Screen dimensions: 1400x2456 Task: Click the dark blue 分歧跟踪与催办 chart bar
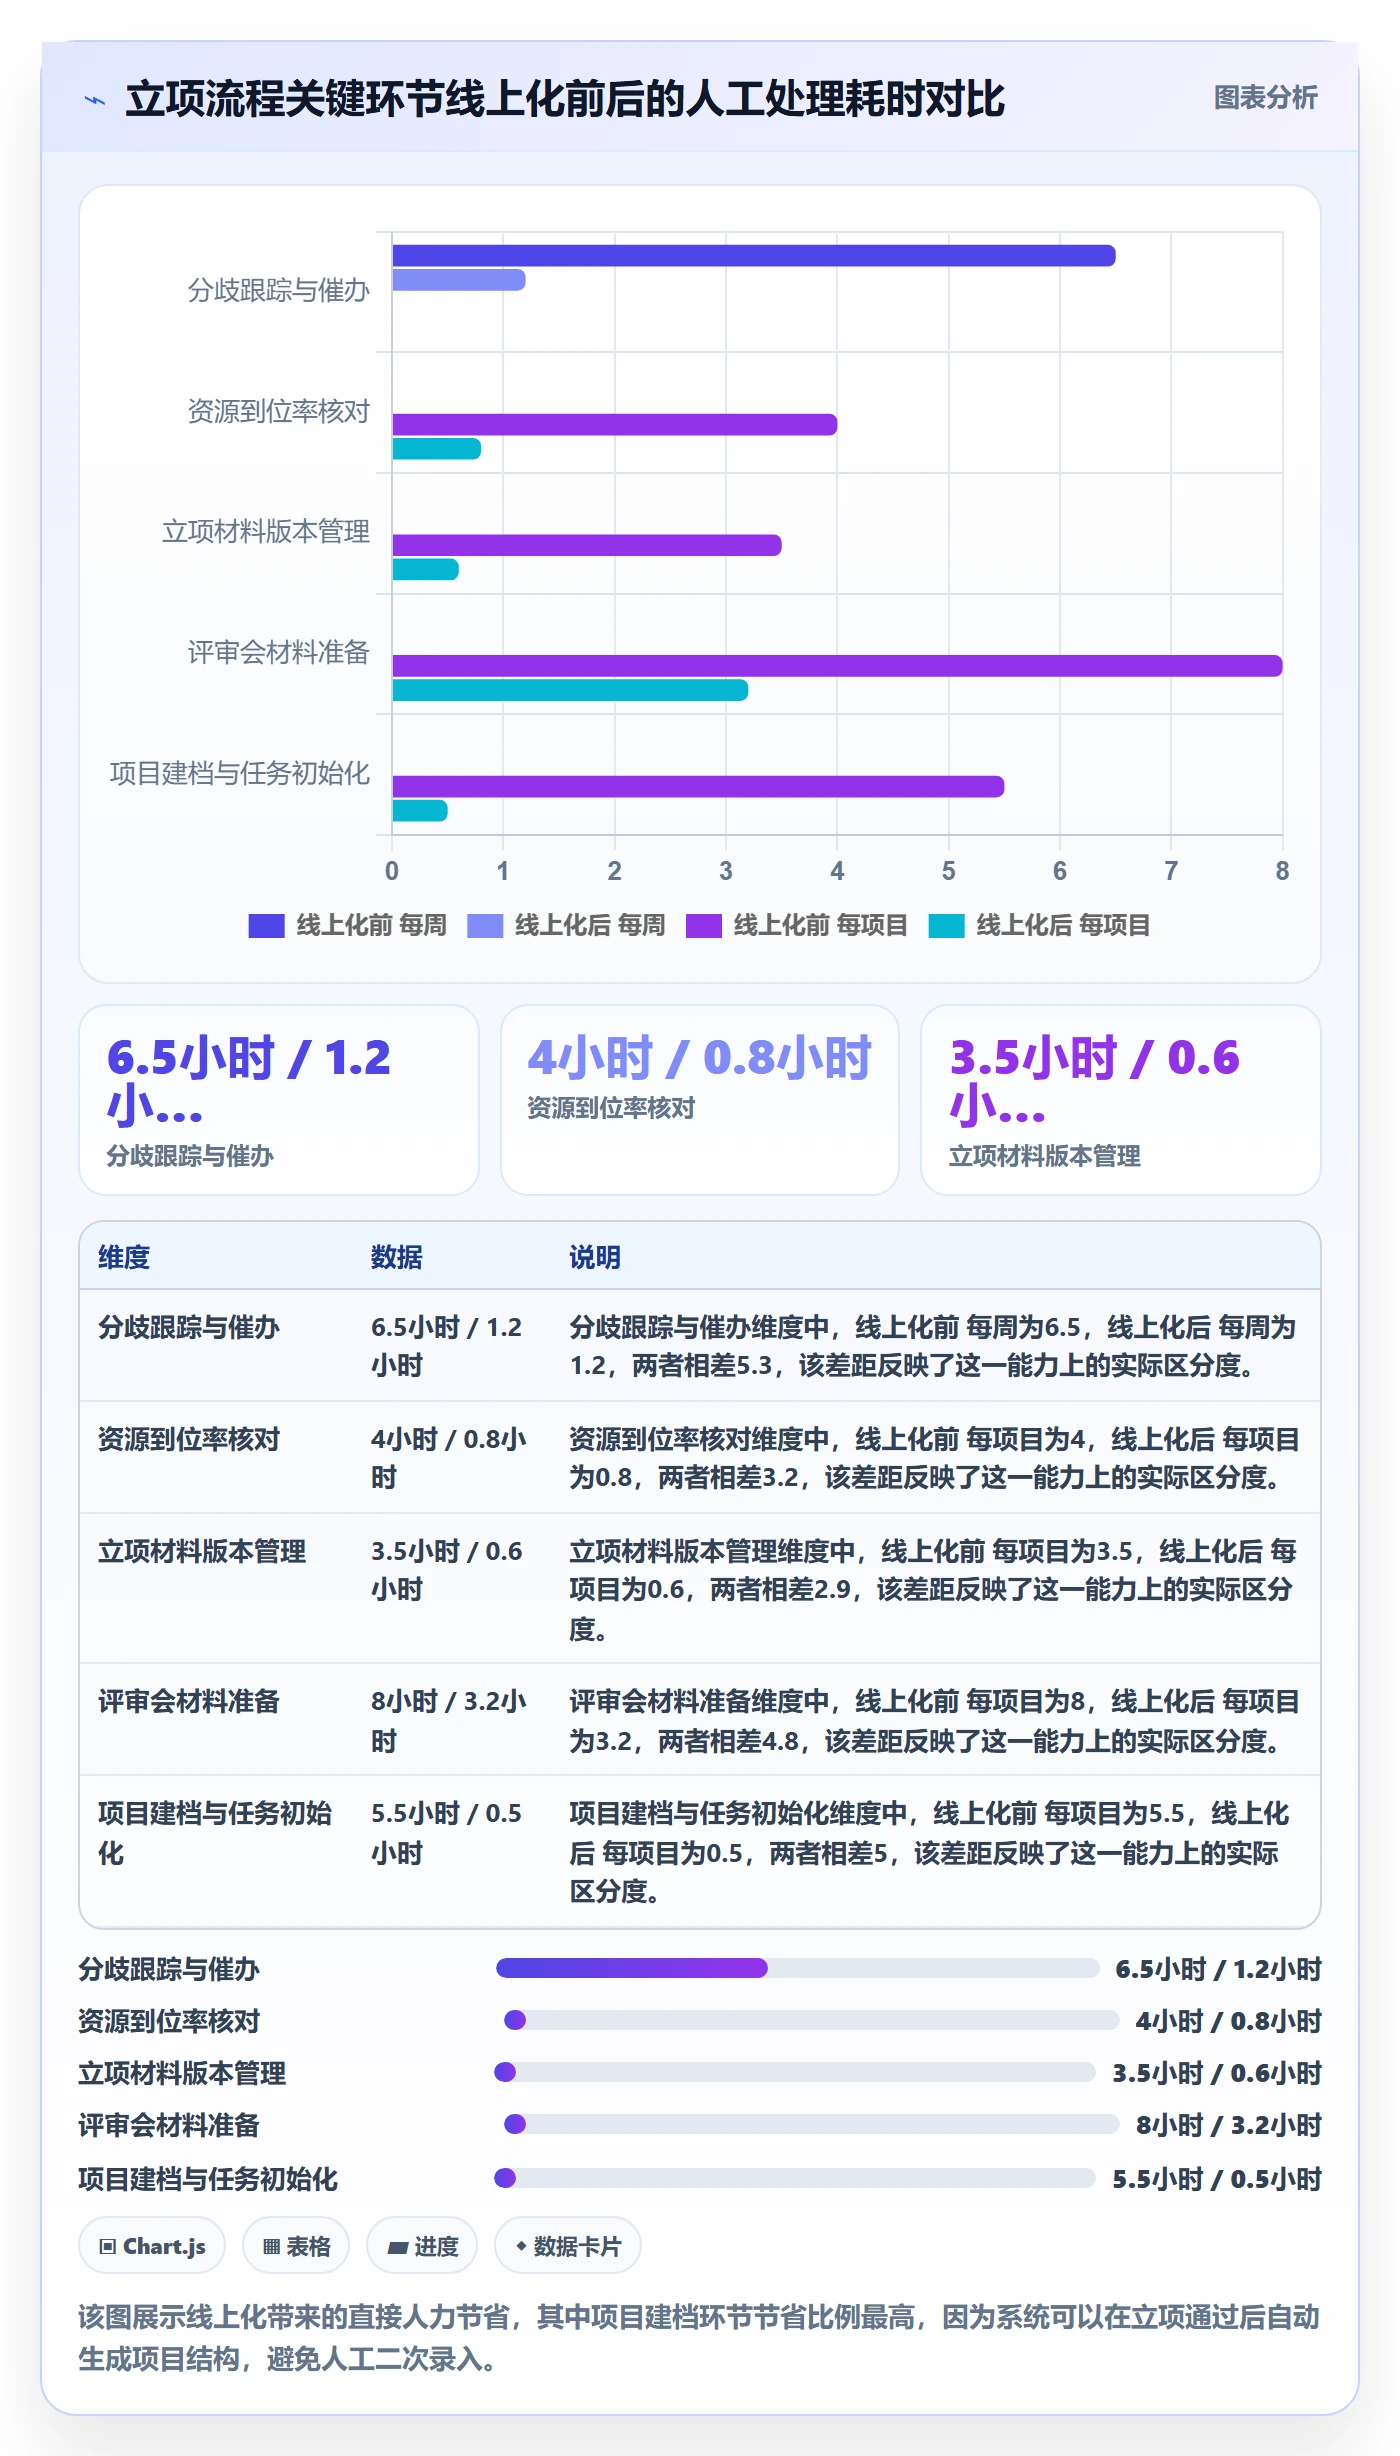coord(754,256)
